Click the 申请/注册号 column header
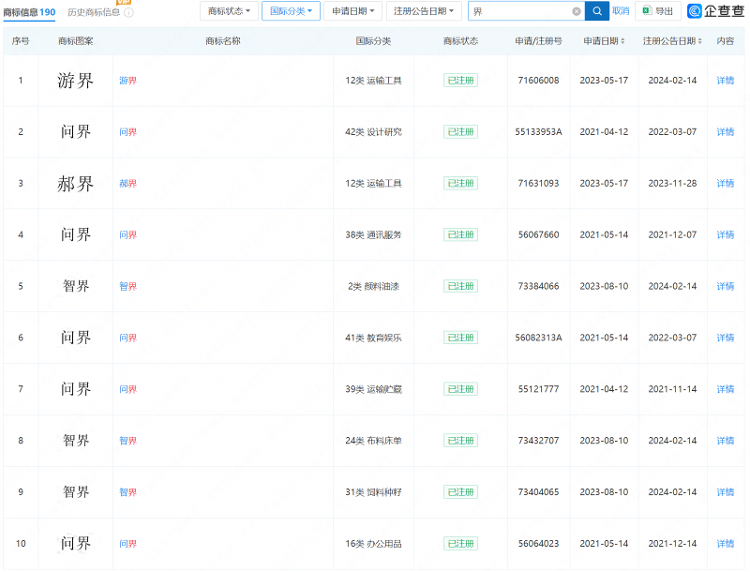This screenshot has height=572, width=750. tap(538, 41)
